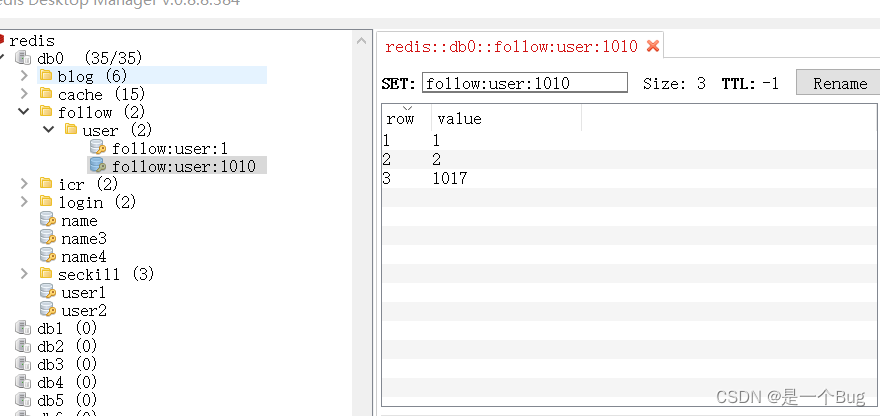This screenshot has width=880, height=416.
Task: Click the seckill folder icon
Action: [x=46, y=273]
